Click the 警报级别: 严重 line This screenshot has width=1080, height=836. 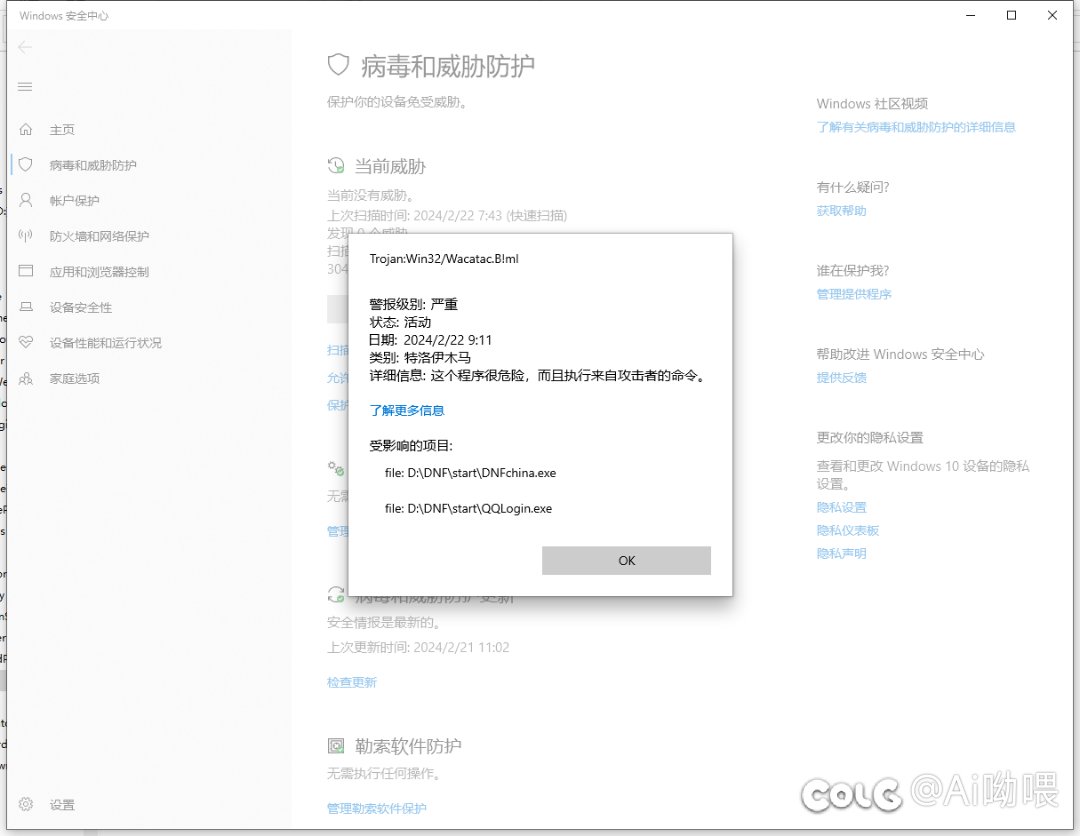coord(413,304)
